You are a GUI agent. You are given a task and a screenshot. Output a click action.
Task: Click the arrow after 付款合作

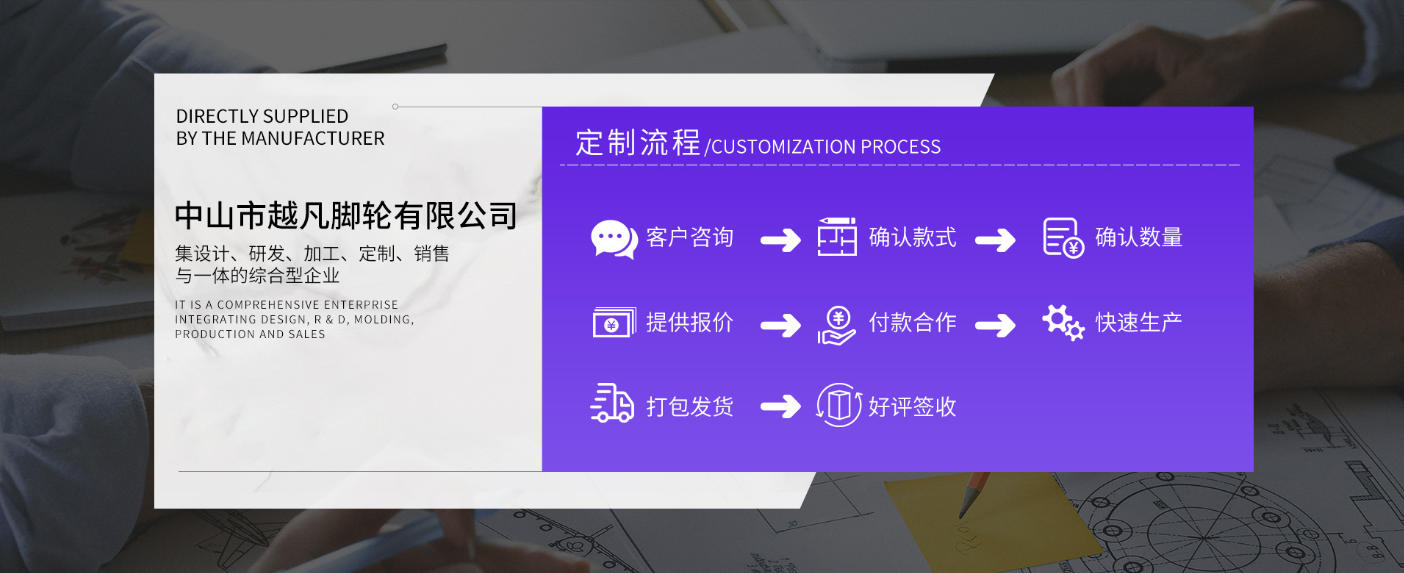click(995, 325)
